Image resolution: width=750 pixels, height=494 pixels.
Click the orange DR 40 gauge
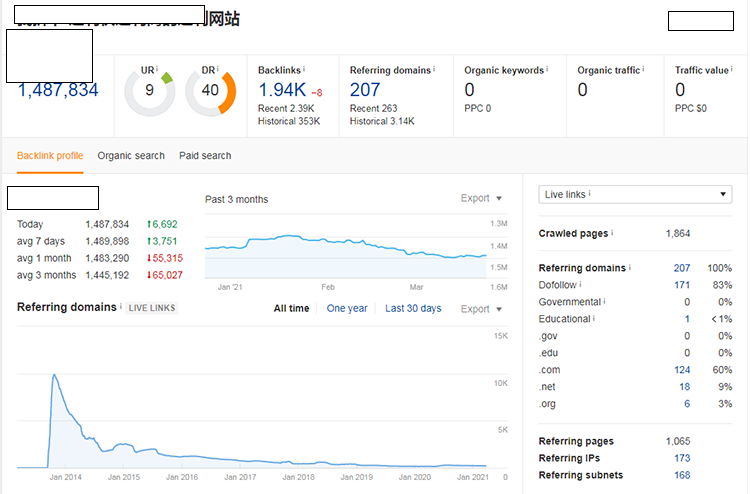pos(210,92)
